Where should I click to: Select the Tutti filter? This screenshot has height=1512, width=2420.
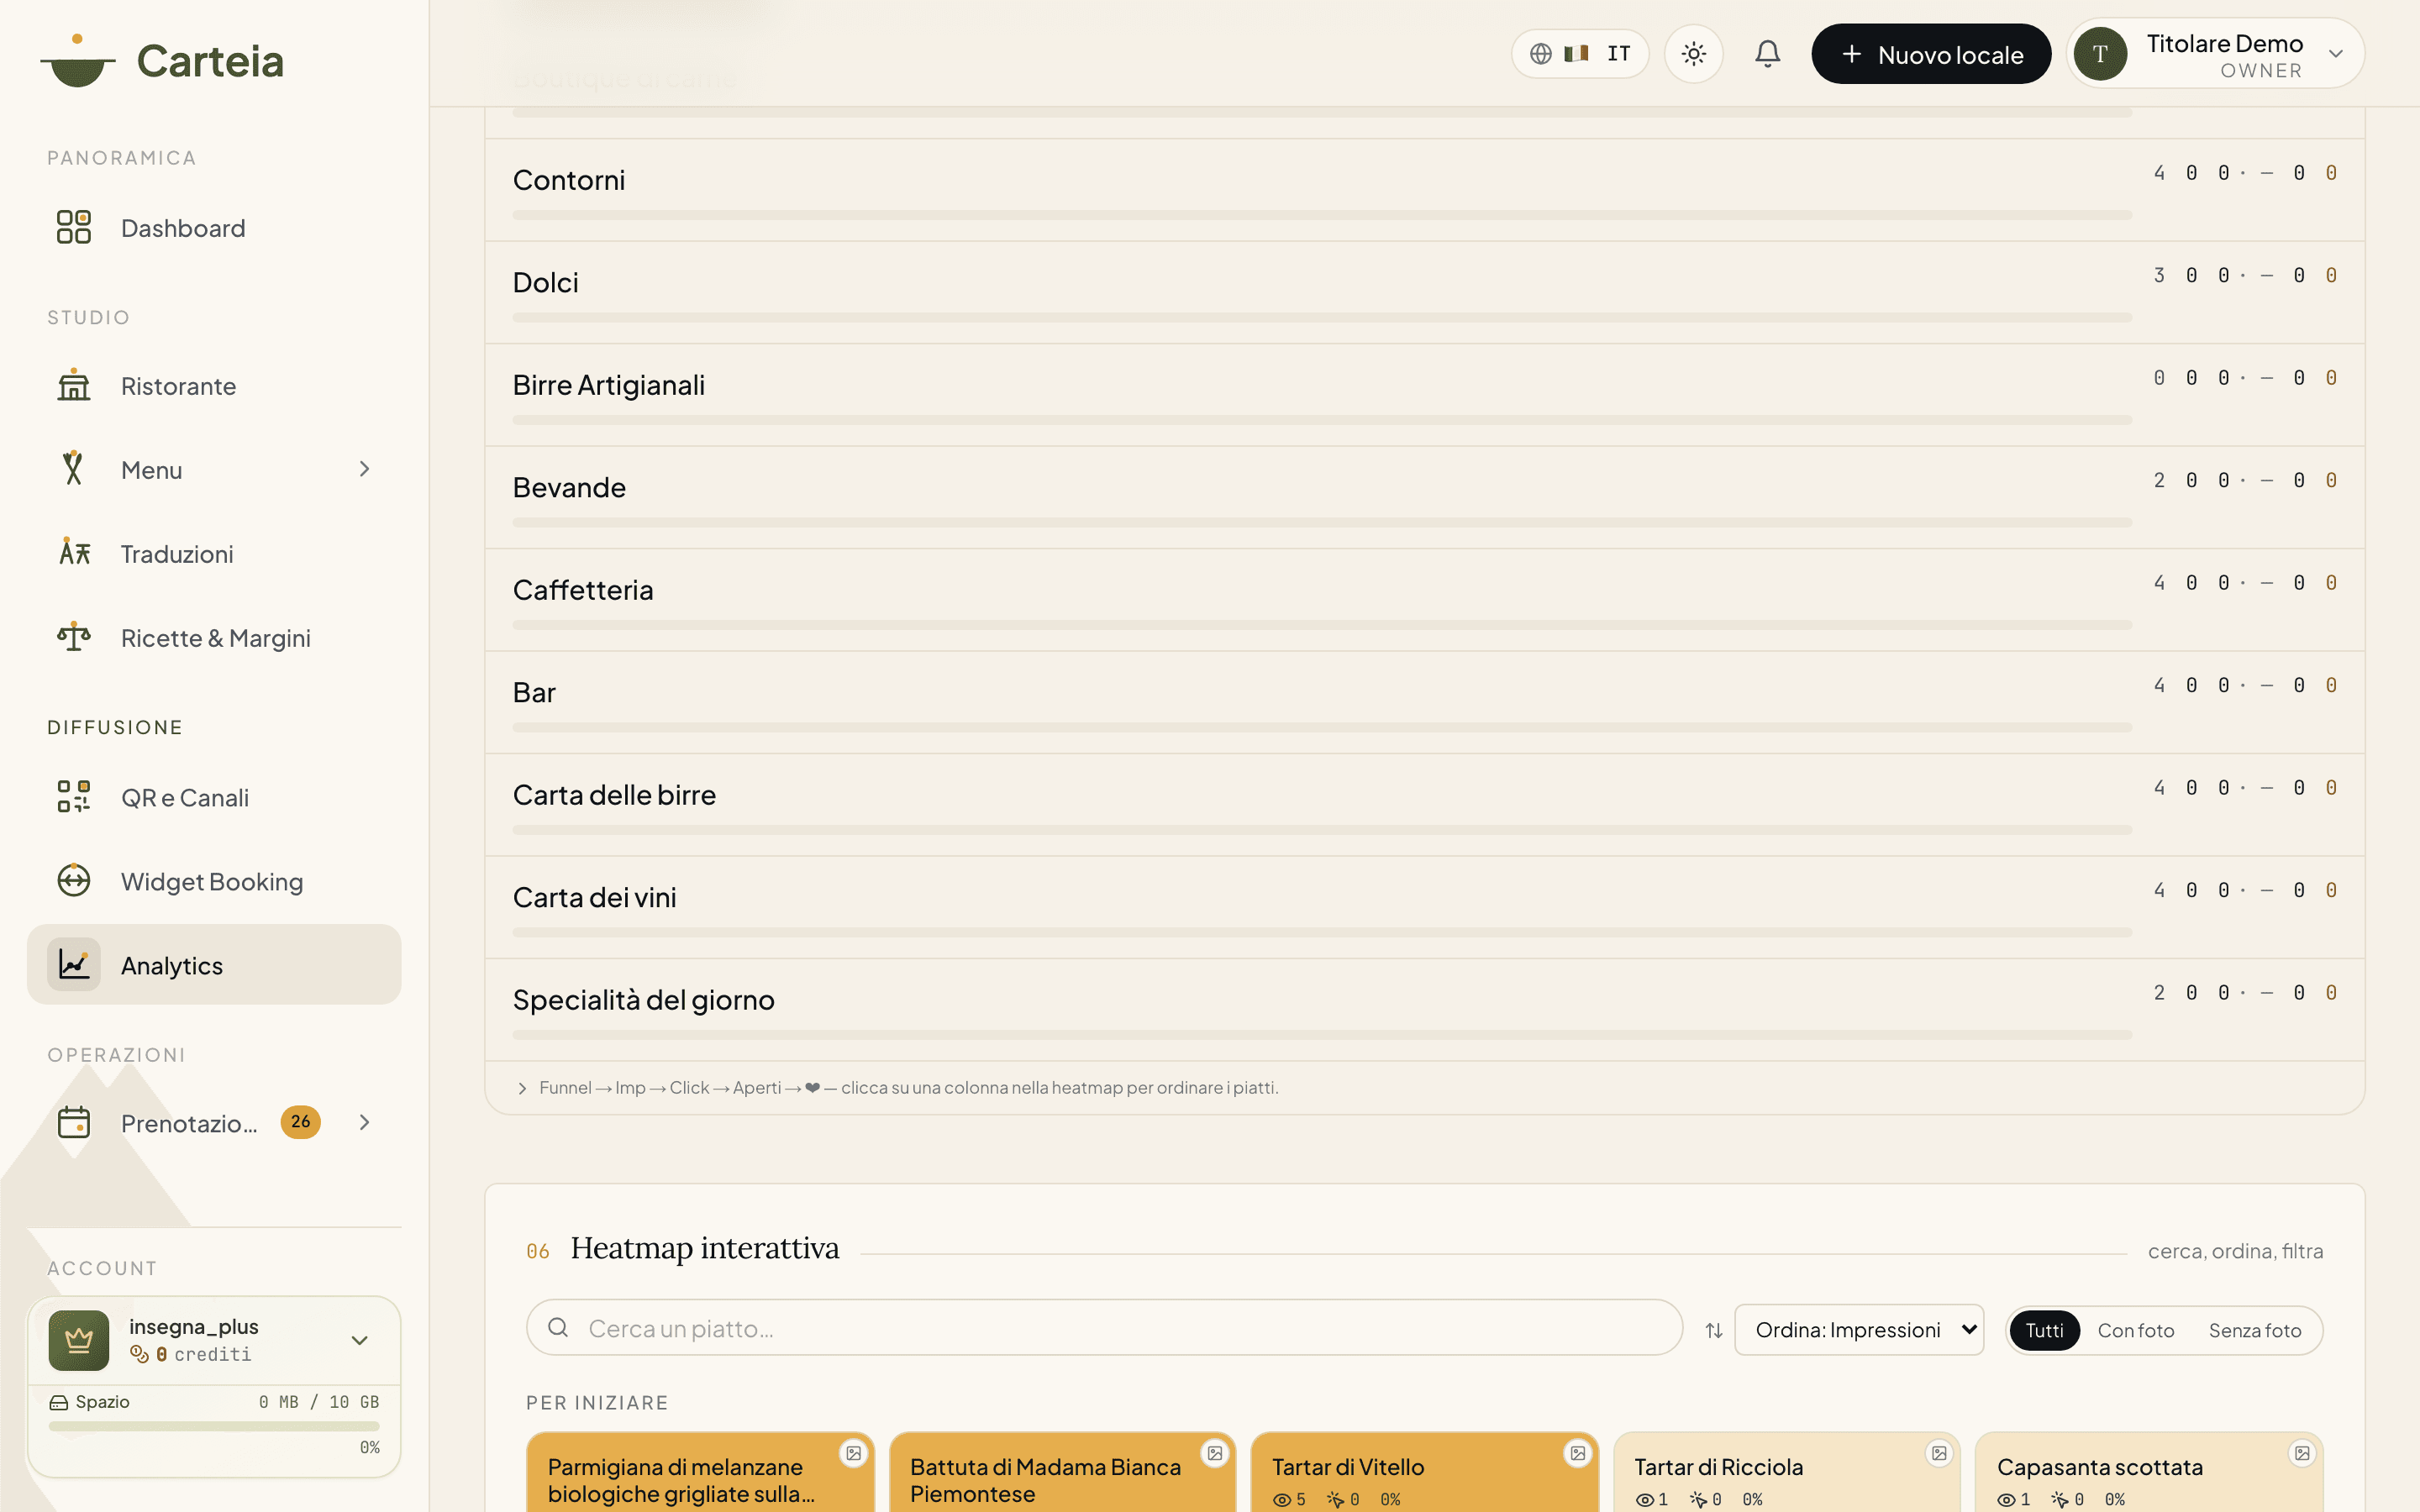2044,1330
